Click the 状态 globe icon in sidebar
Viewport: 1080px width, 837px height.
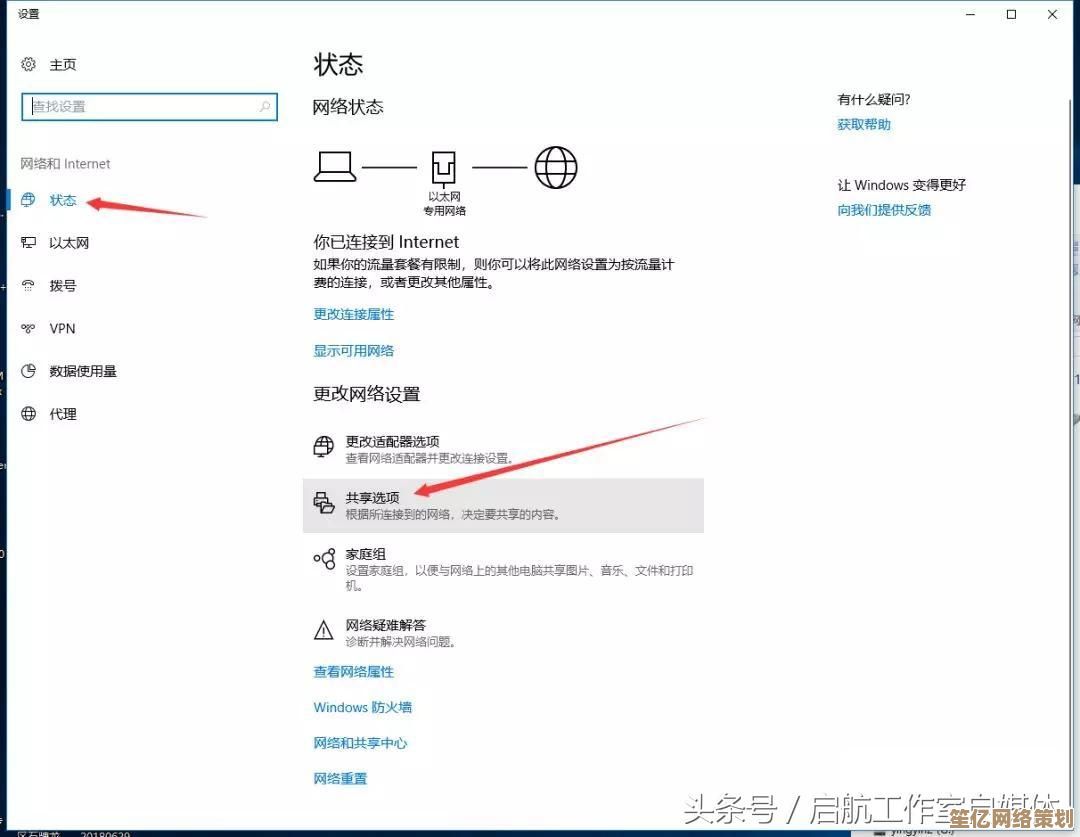(x=28, y=200)
